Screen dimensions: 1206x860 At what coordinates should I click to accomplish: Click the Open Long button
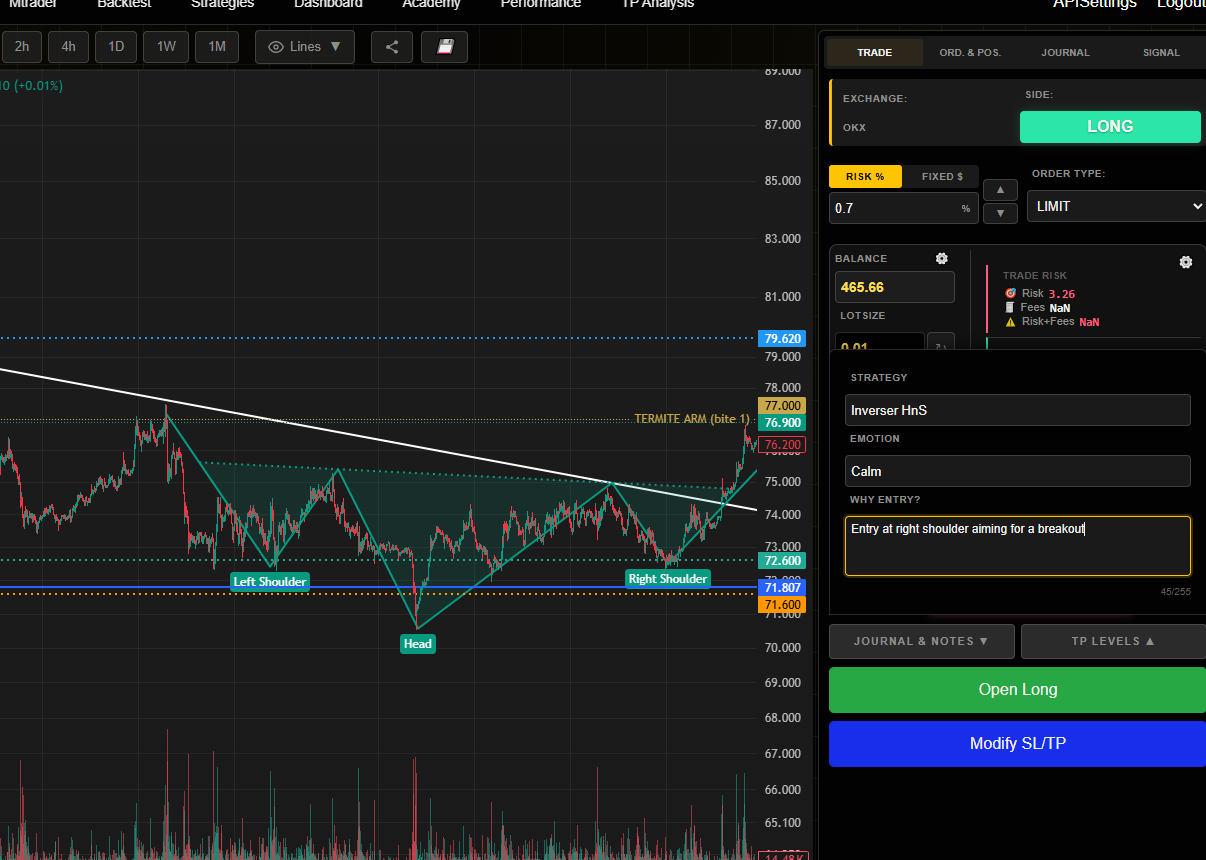click(x=1017, y=690)
